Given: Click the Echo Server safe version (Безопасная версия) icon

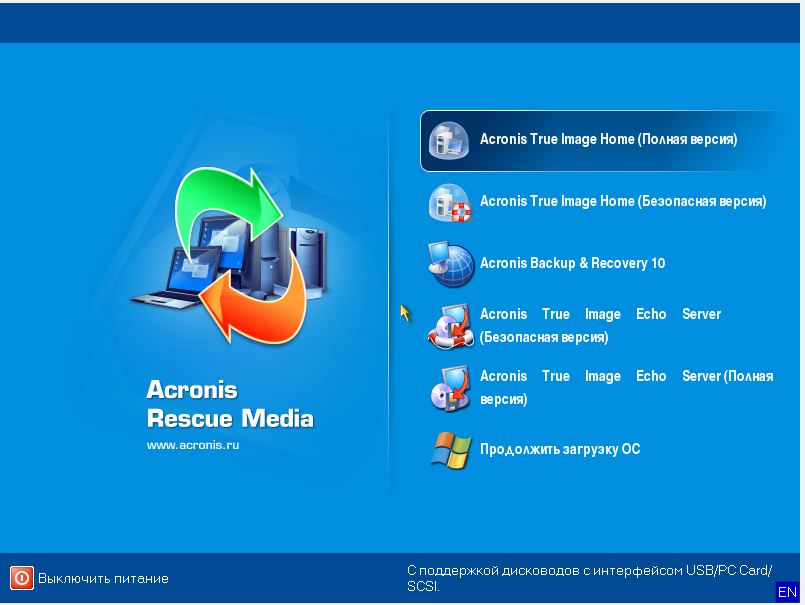Looking at the screenshot, I should pyautogui.click(x=449, y=326).
